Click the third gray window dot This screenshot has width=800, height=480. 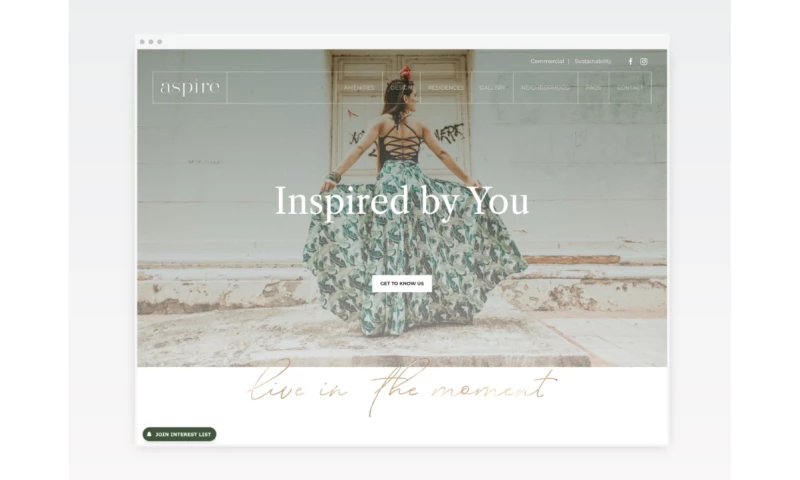pyautogui.click(x=160, y=42)
